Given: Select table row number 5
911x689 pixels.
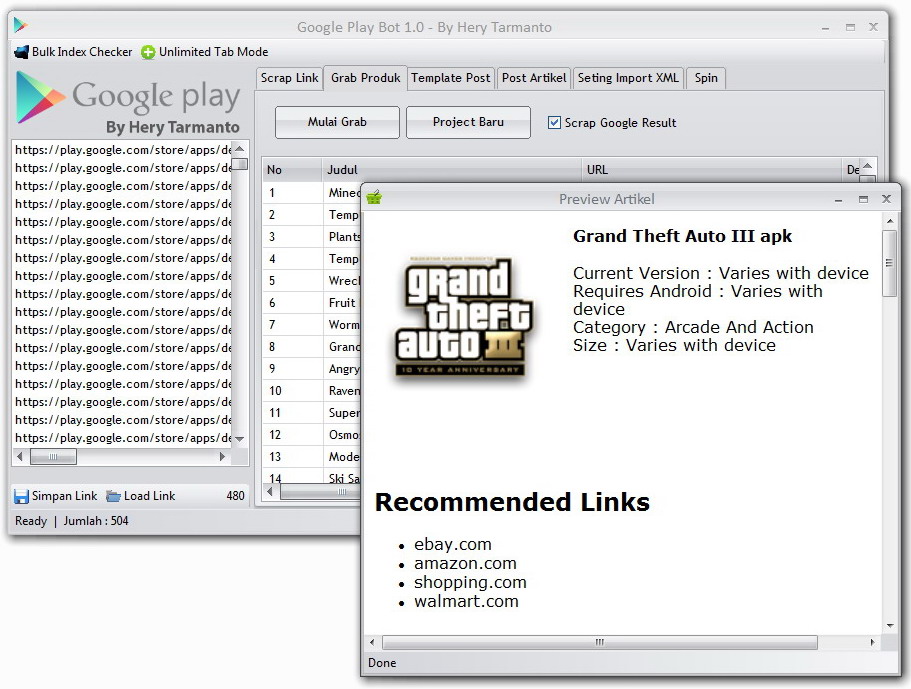Looking at the screenshot, I should point(311,281).
